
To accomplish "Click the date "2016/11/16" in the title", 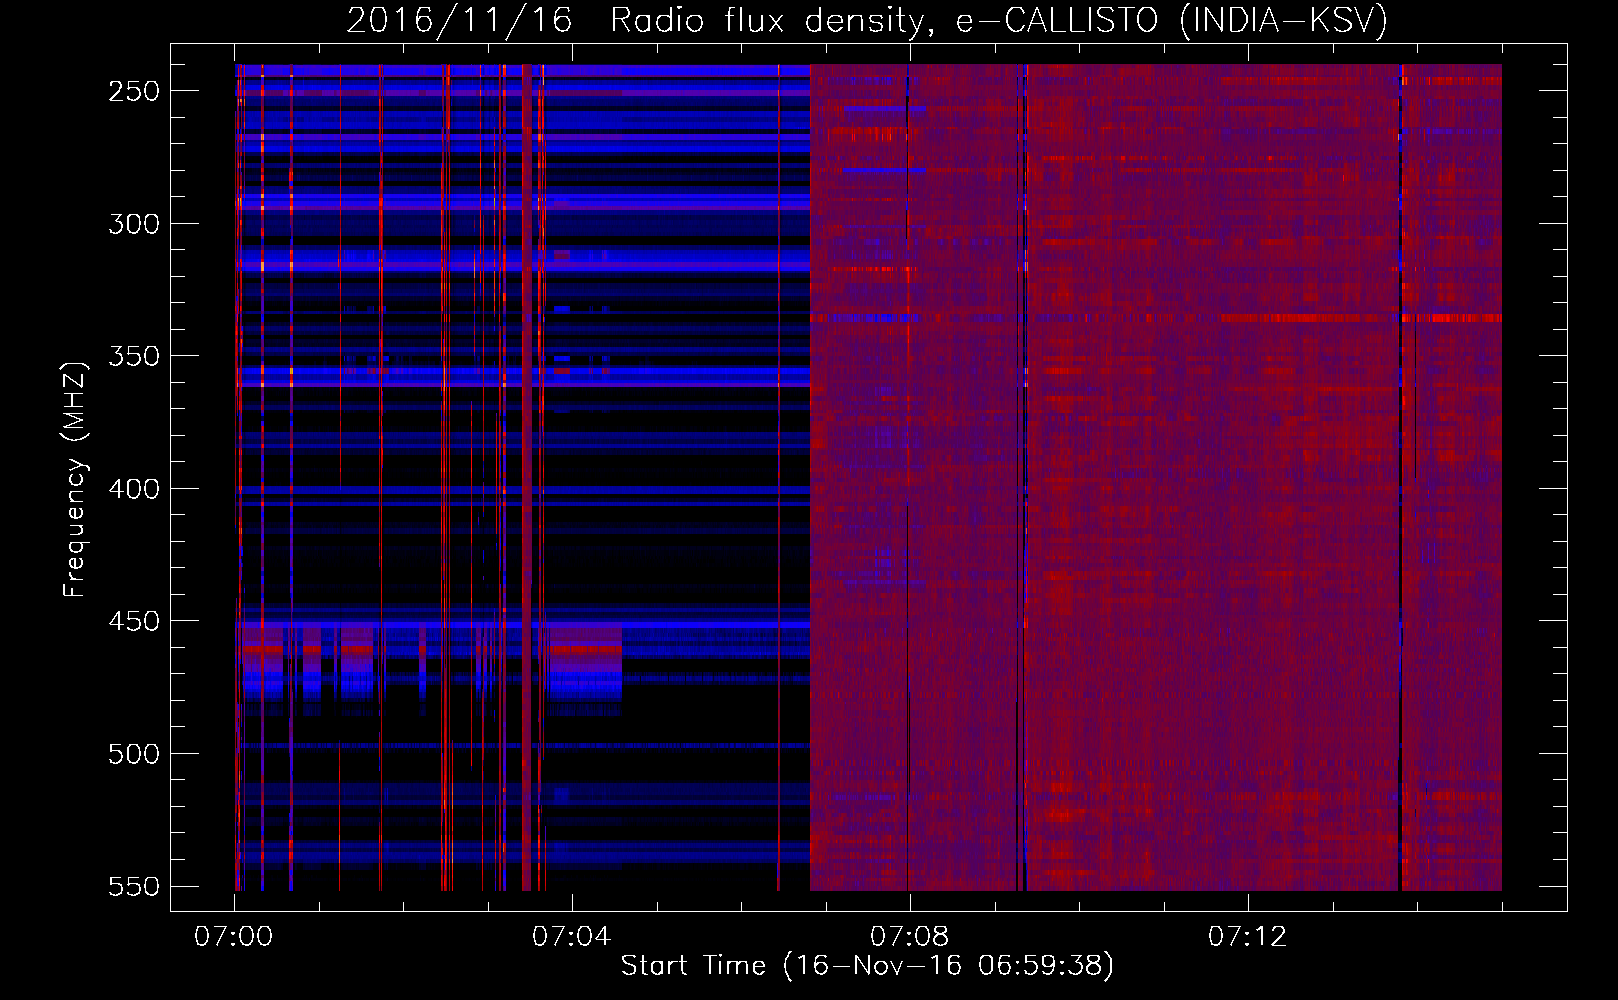I will coord(459,20).
